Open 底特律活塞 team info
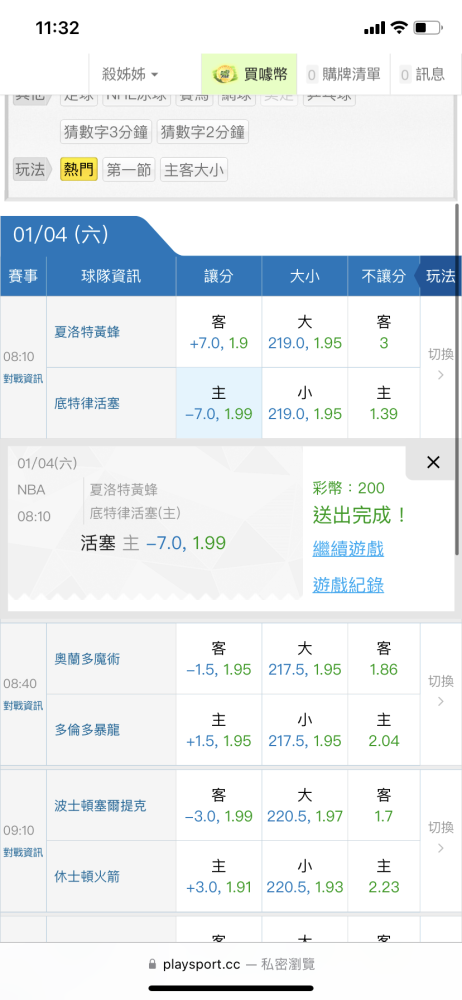 (x=87, y=403)
